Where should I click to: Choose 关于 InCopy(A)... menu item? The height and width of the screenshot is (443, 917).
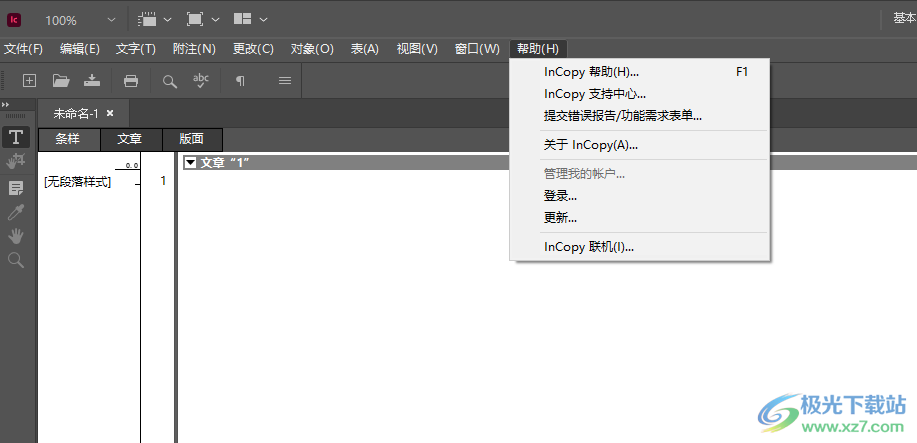pos(640,145)
